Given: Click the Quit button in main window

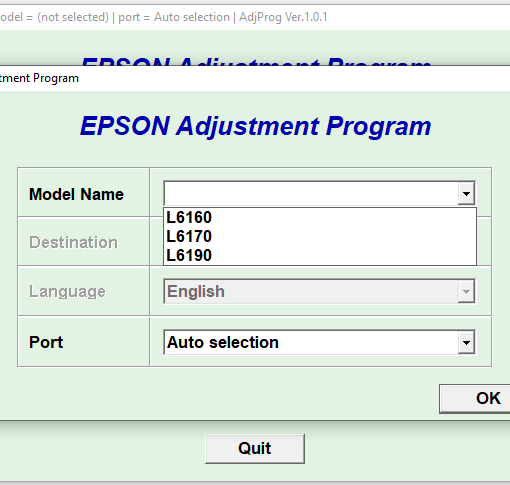Looking at the screenshot, I should [x=255, y=449].
